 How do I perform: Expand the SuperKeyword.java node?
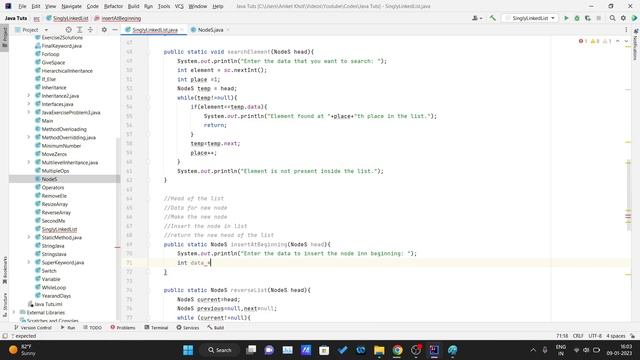(29, 262)
